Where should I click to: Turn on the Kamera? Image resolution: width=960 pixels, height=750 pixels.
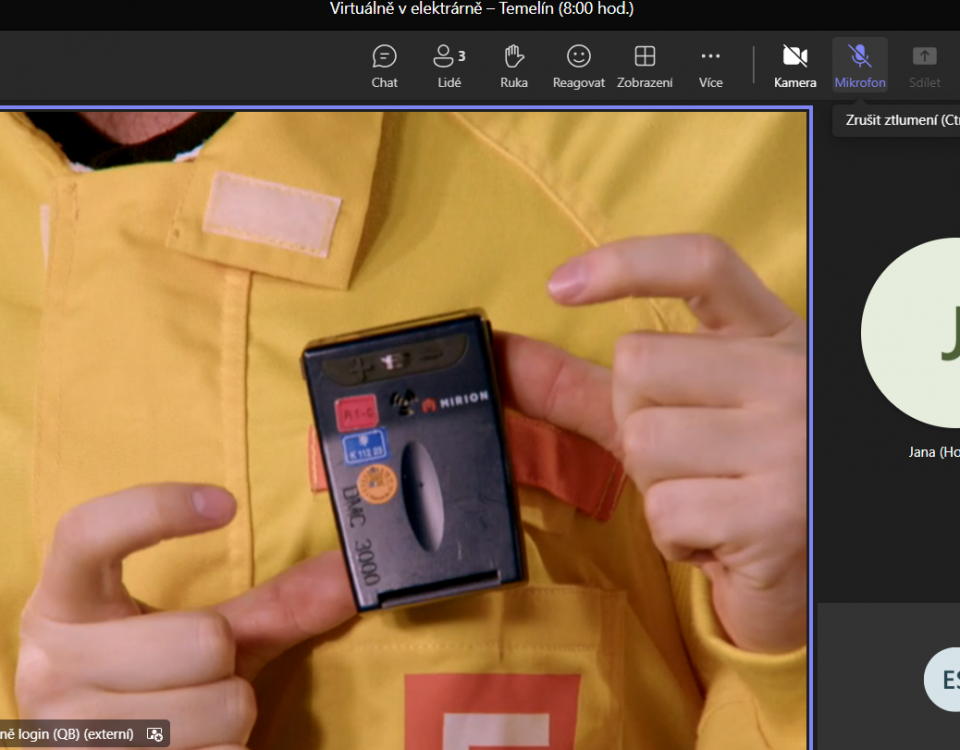pyautogui.click(x=795, y=66)
